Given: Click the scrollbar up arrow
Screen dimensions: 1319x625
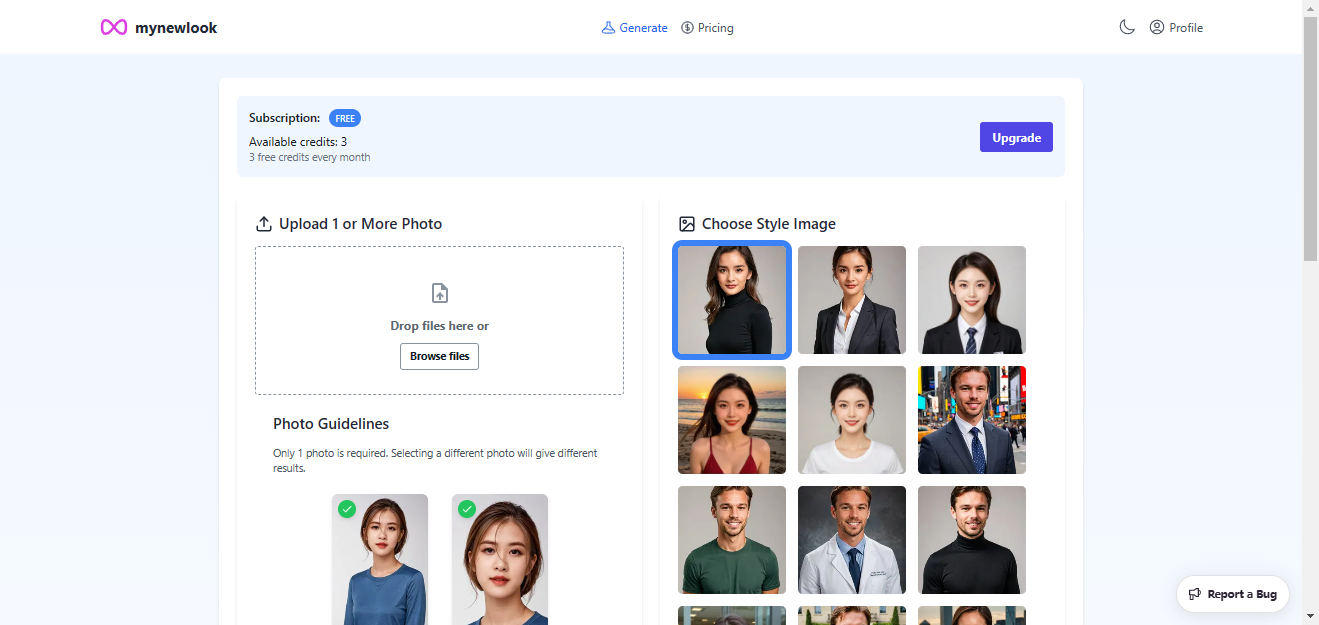Looking at the screenshot, I should 1310,8.
